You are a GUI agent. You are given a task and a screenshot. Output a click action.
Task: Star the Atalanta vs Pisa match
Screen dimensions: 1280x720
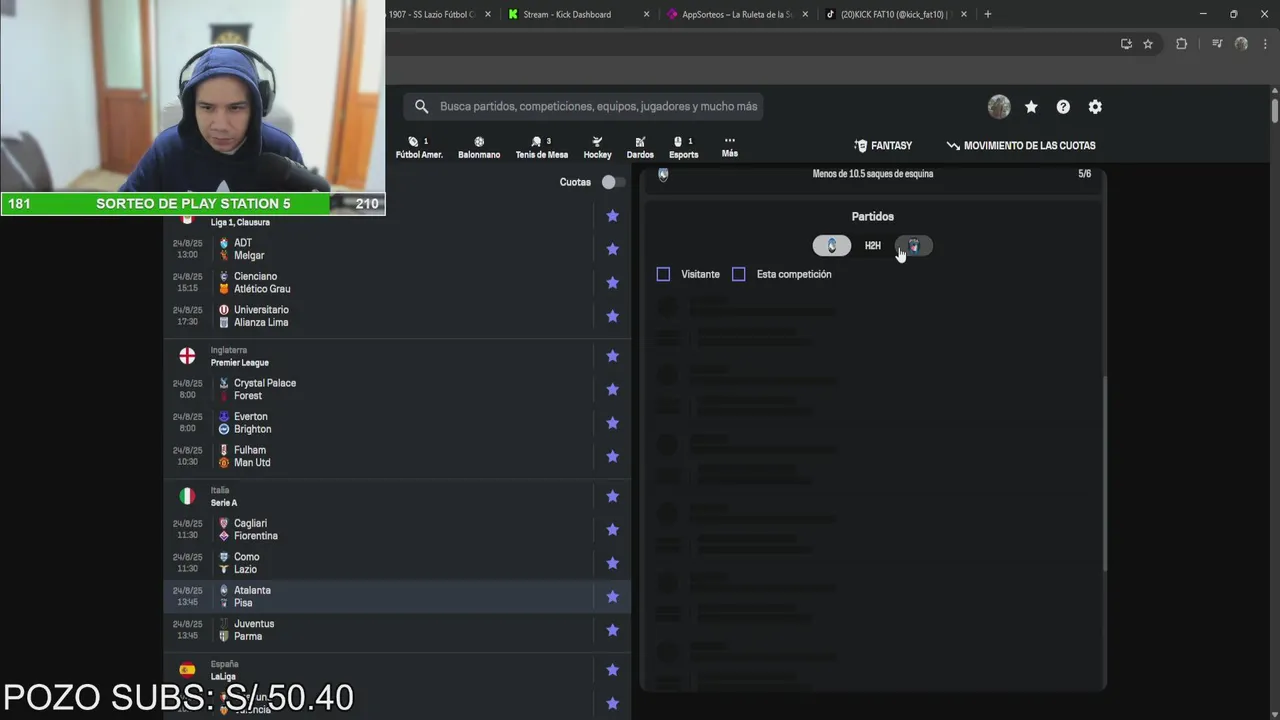[x=612, y=597]
